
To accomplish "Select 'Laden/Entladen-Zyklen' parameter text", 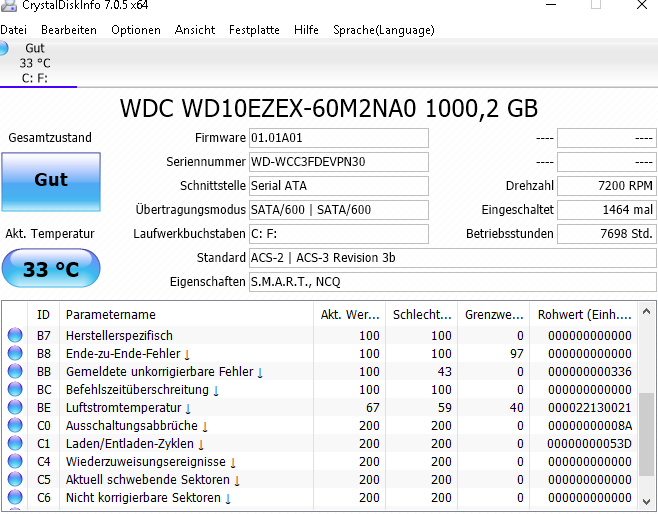I will pyautogui.click(x=130, y=444).
